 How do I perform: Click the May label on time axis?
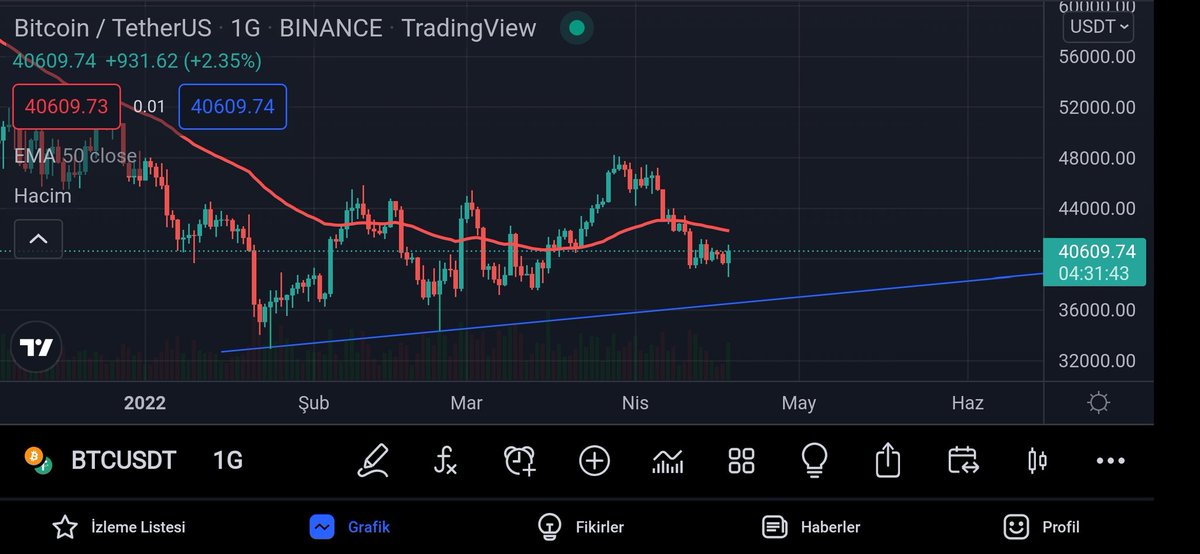pyautogui.click(x=799, y=403)
